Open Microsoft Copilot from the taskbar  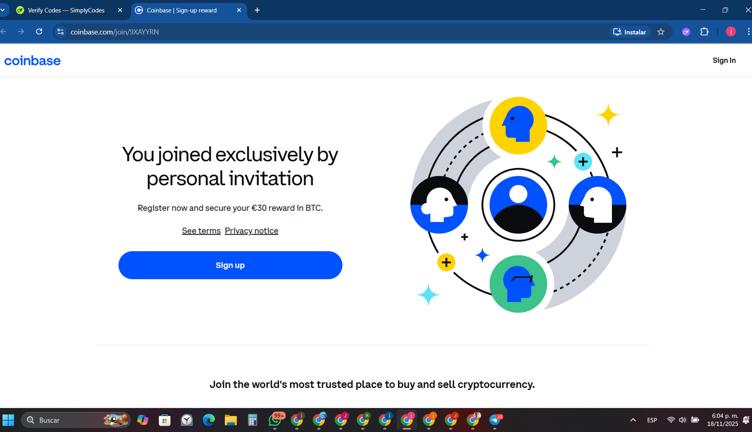tap(142, 420)
